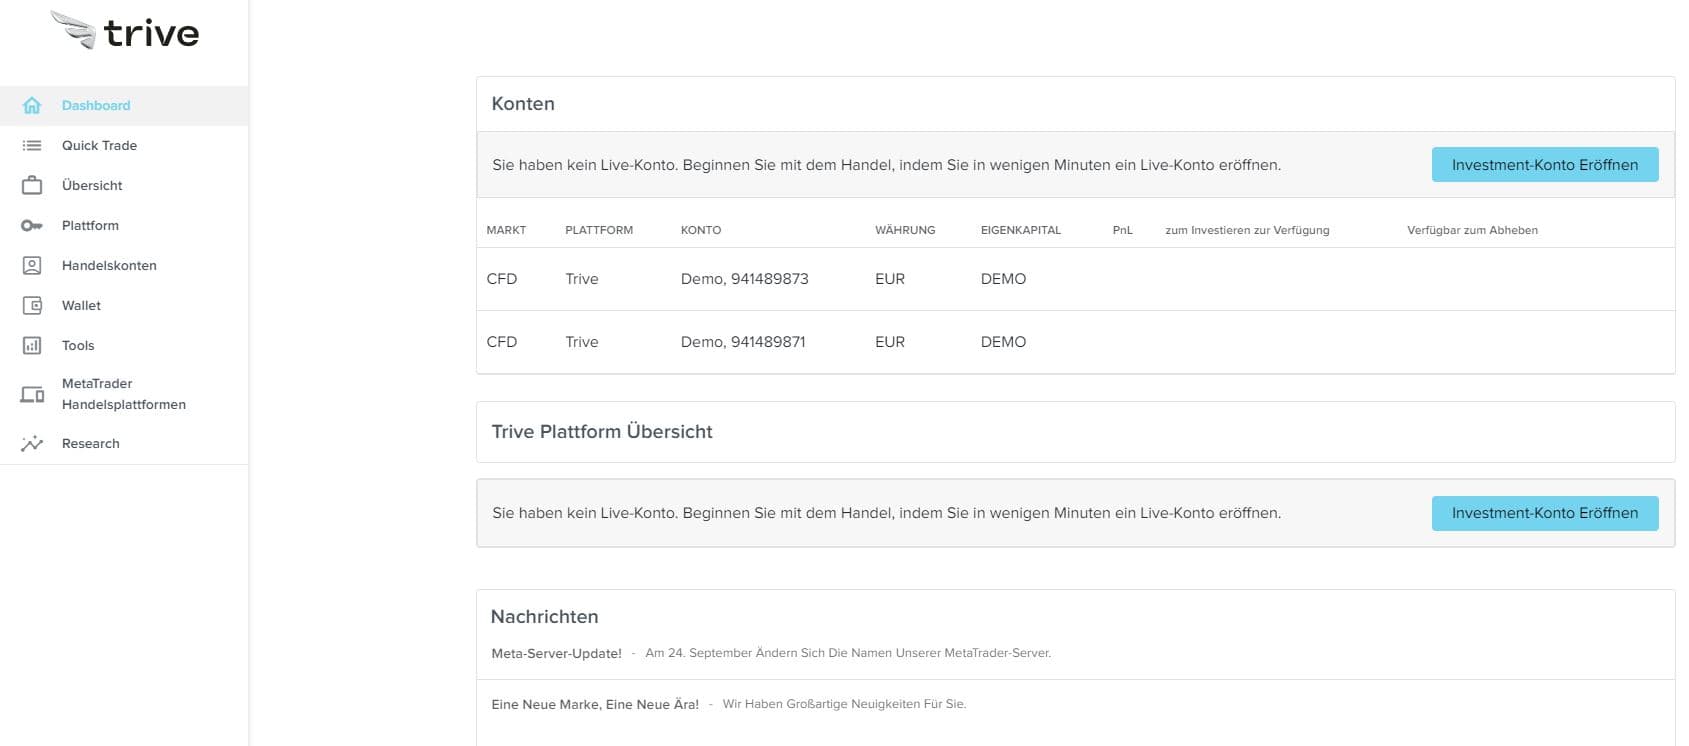
Task: Click the Handelskonten profile icon
Action: coord(32,265)
